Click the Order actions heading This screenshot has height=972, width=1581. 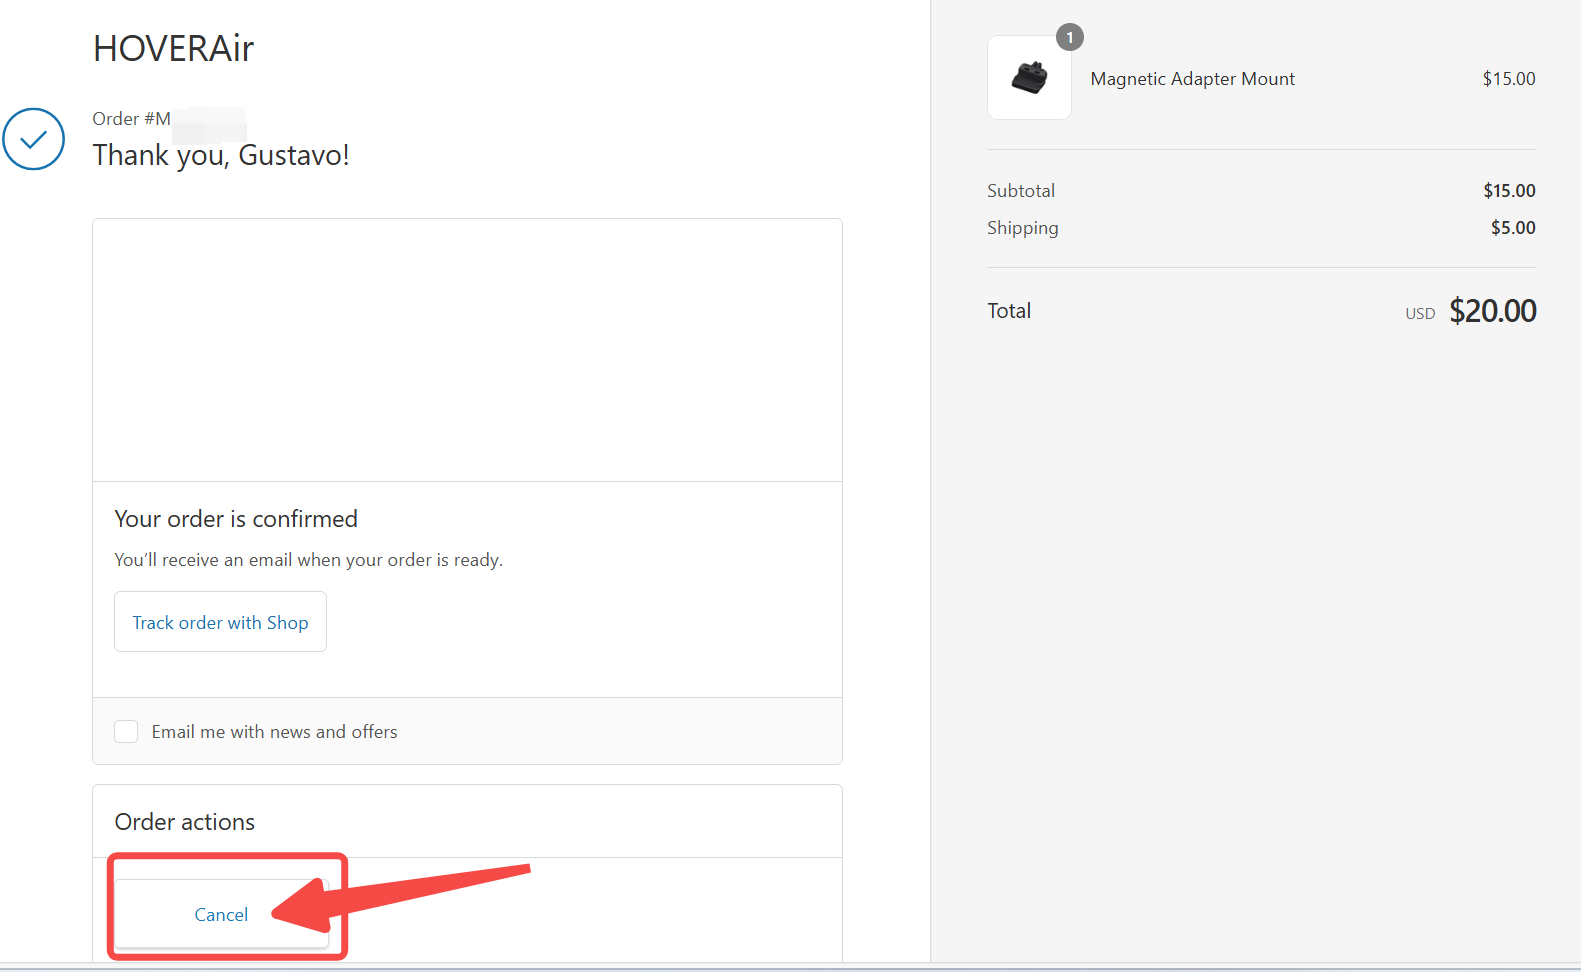(x=185, y=822)
